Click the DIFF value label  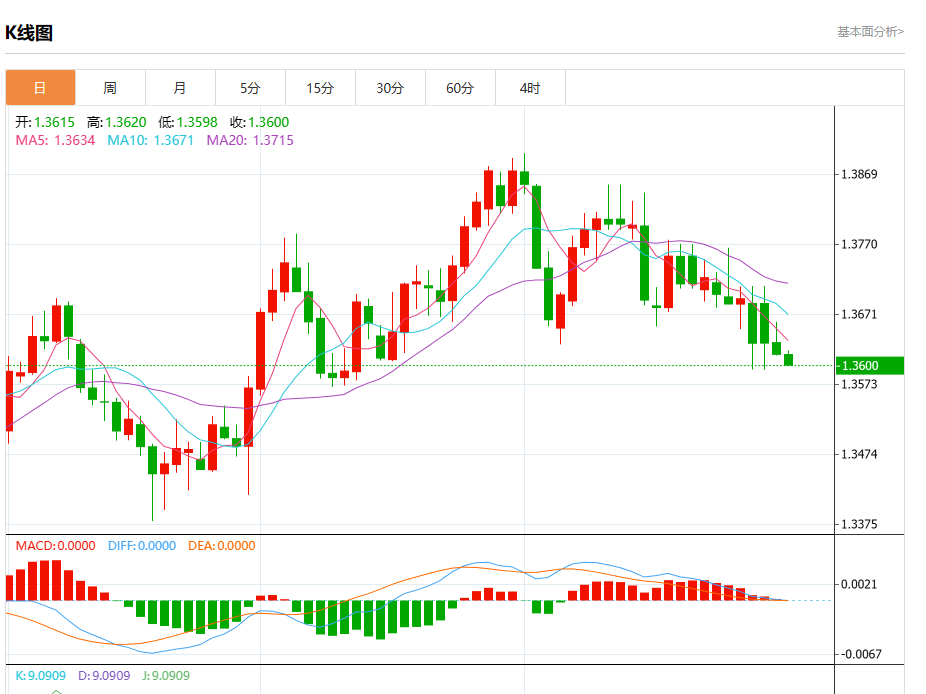click(x=141, y=546)
